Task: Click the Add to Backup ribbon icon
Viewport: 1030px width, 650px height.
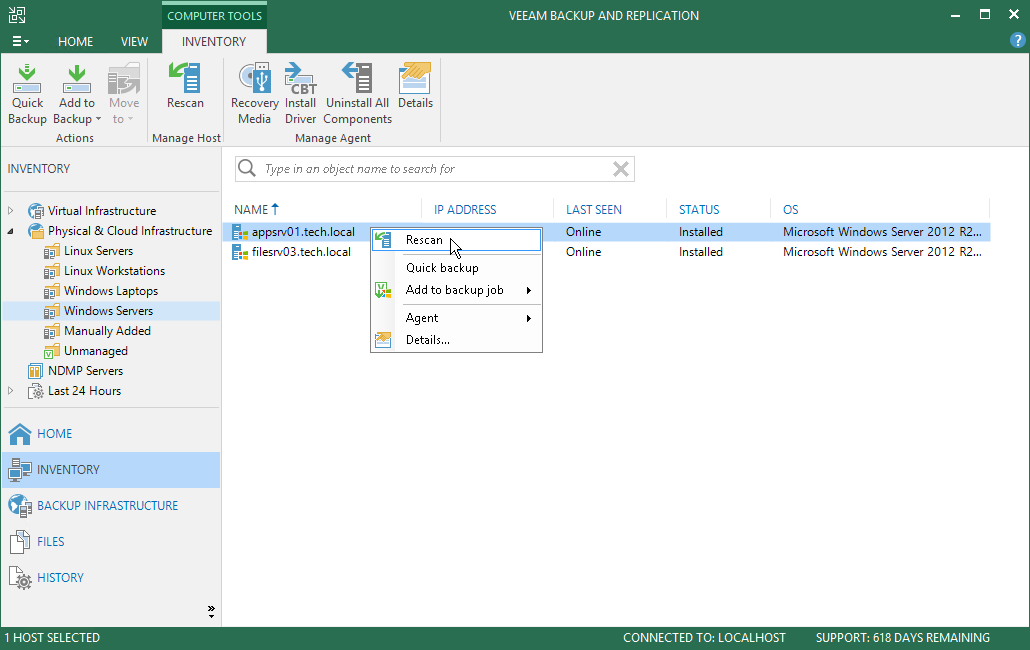Action: pyautogui.click(x=76, y=79)
